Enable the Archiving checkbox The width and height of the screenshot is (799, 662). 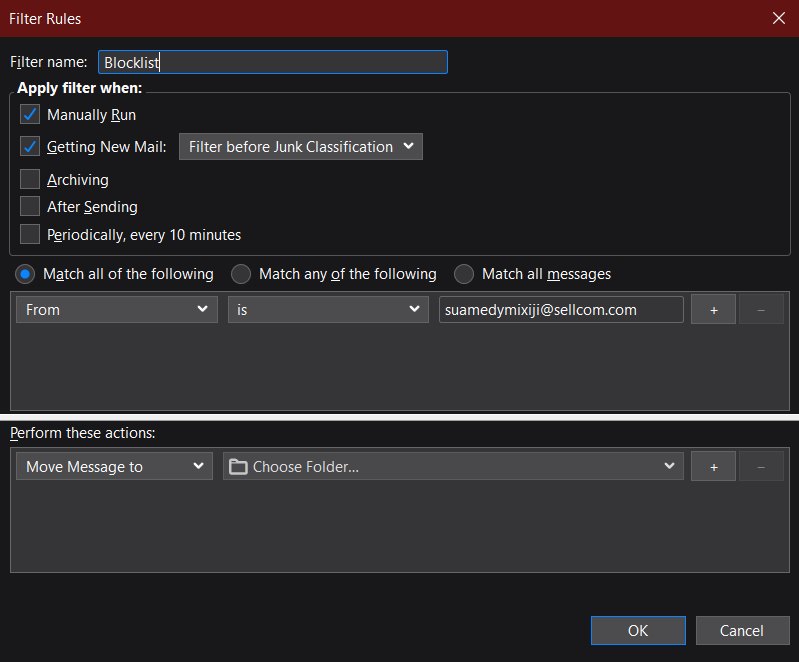tap(30, 180)
